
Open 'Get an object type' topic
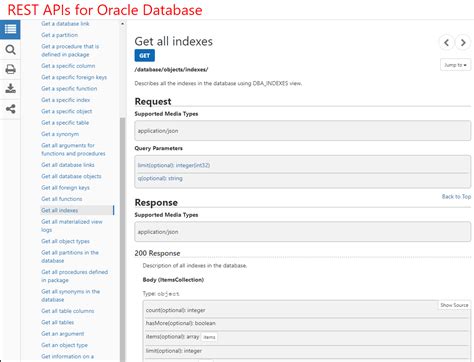coord(64,345)
